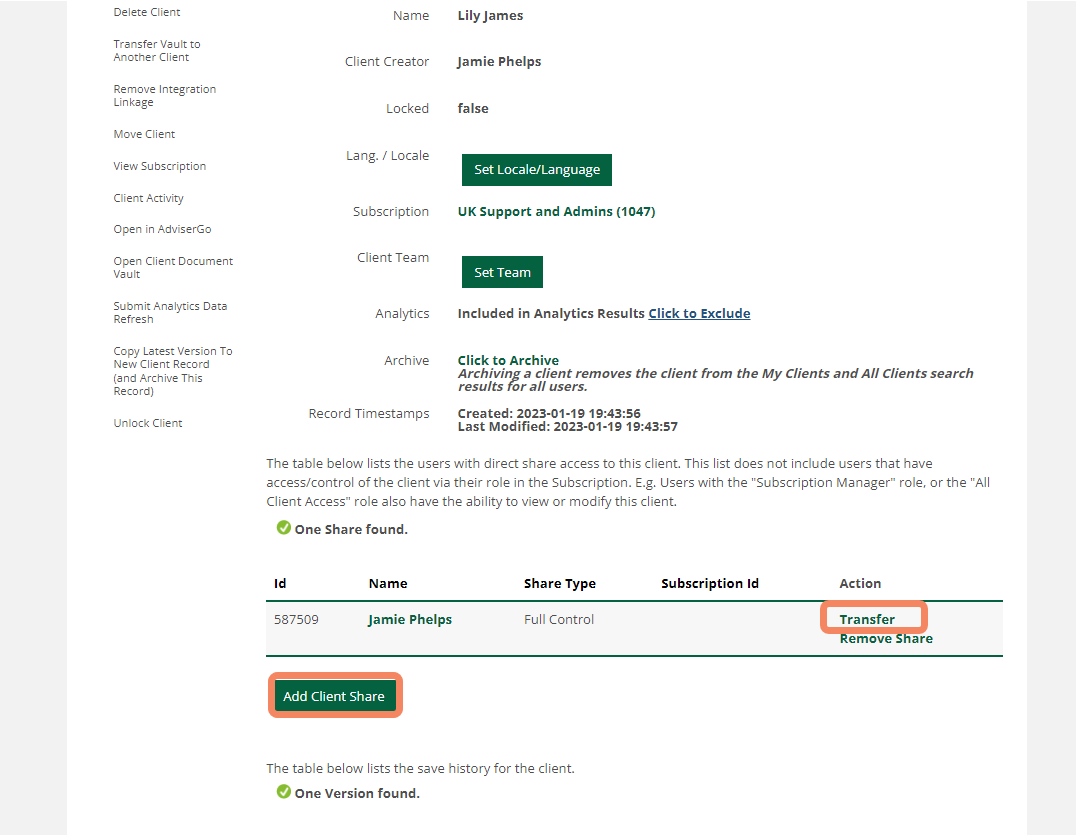
Task: Open Jamie Phelps user in shares table
Action: [410, 620]
